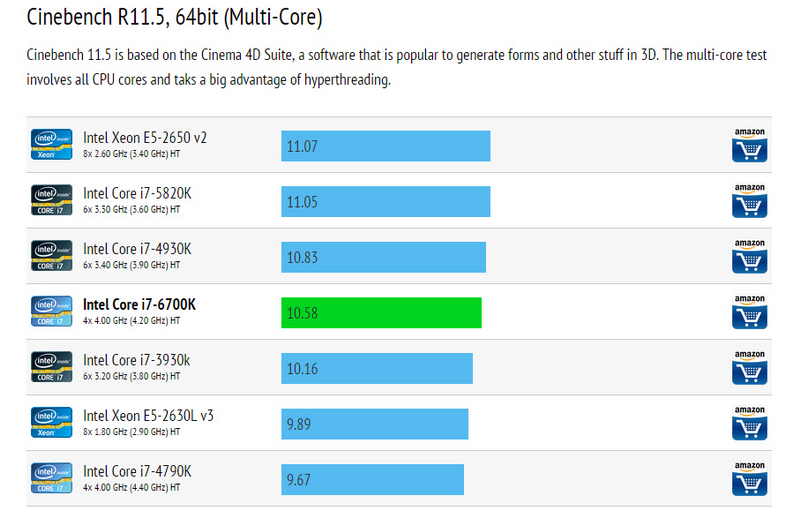
Task: Select the Intel Core i7-4930K name
Action: pos(137,248)
